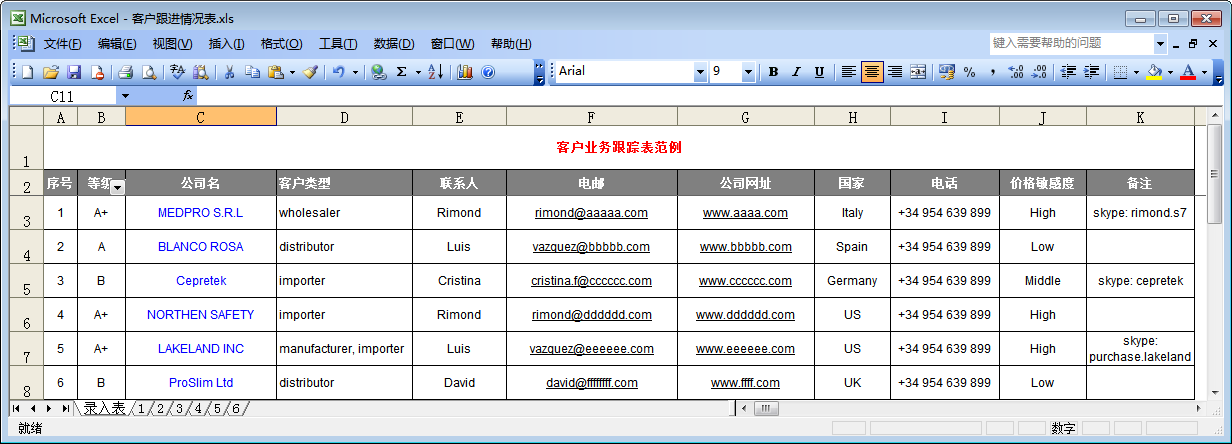Undo the last action
1232x444 pixels.
[339, 72]
